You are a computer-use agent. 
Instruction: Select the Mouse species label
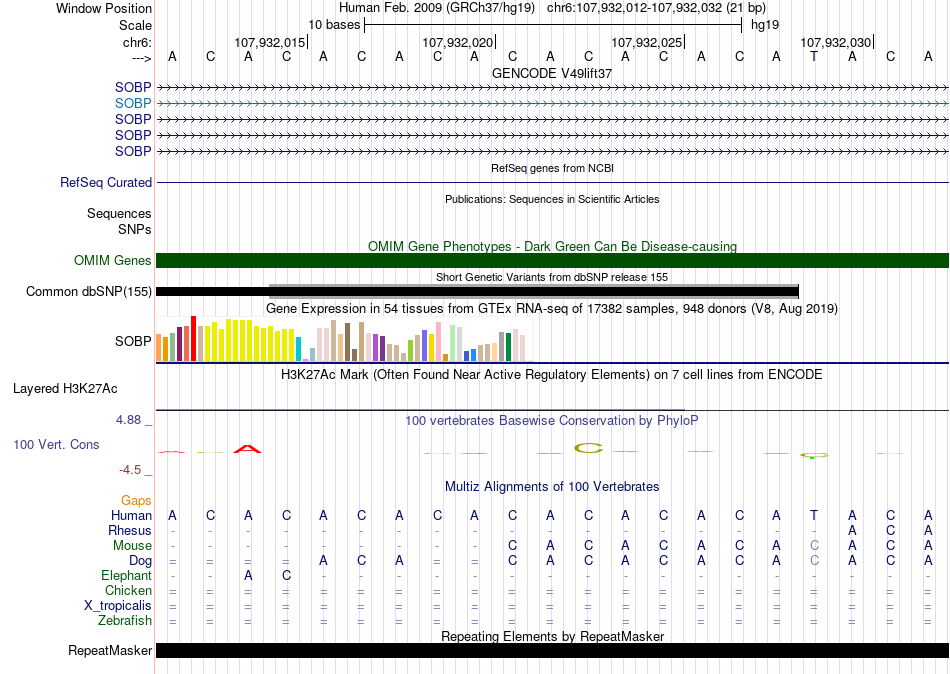(132, 546)
